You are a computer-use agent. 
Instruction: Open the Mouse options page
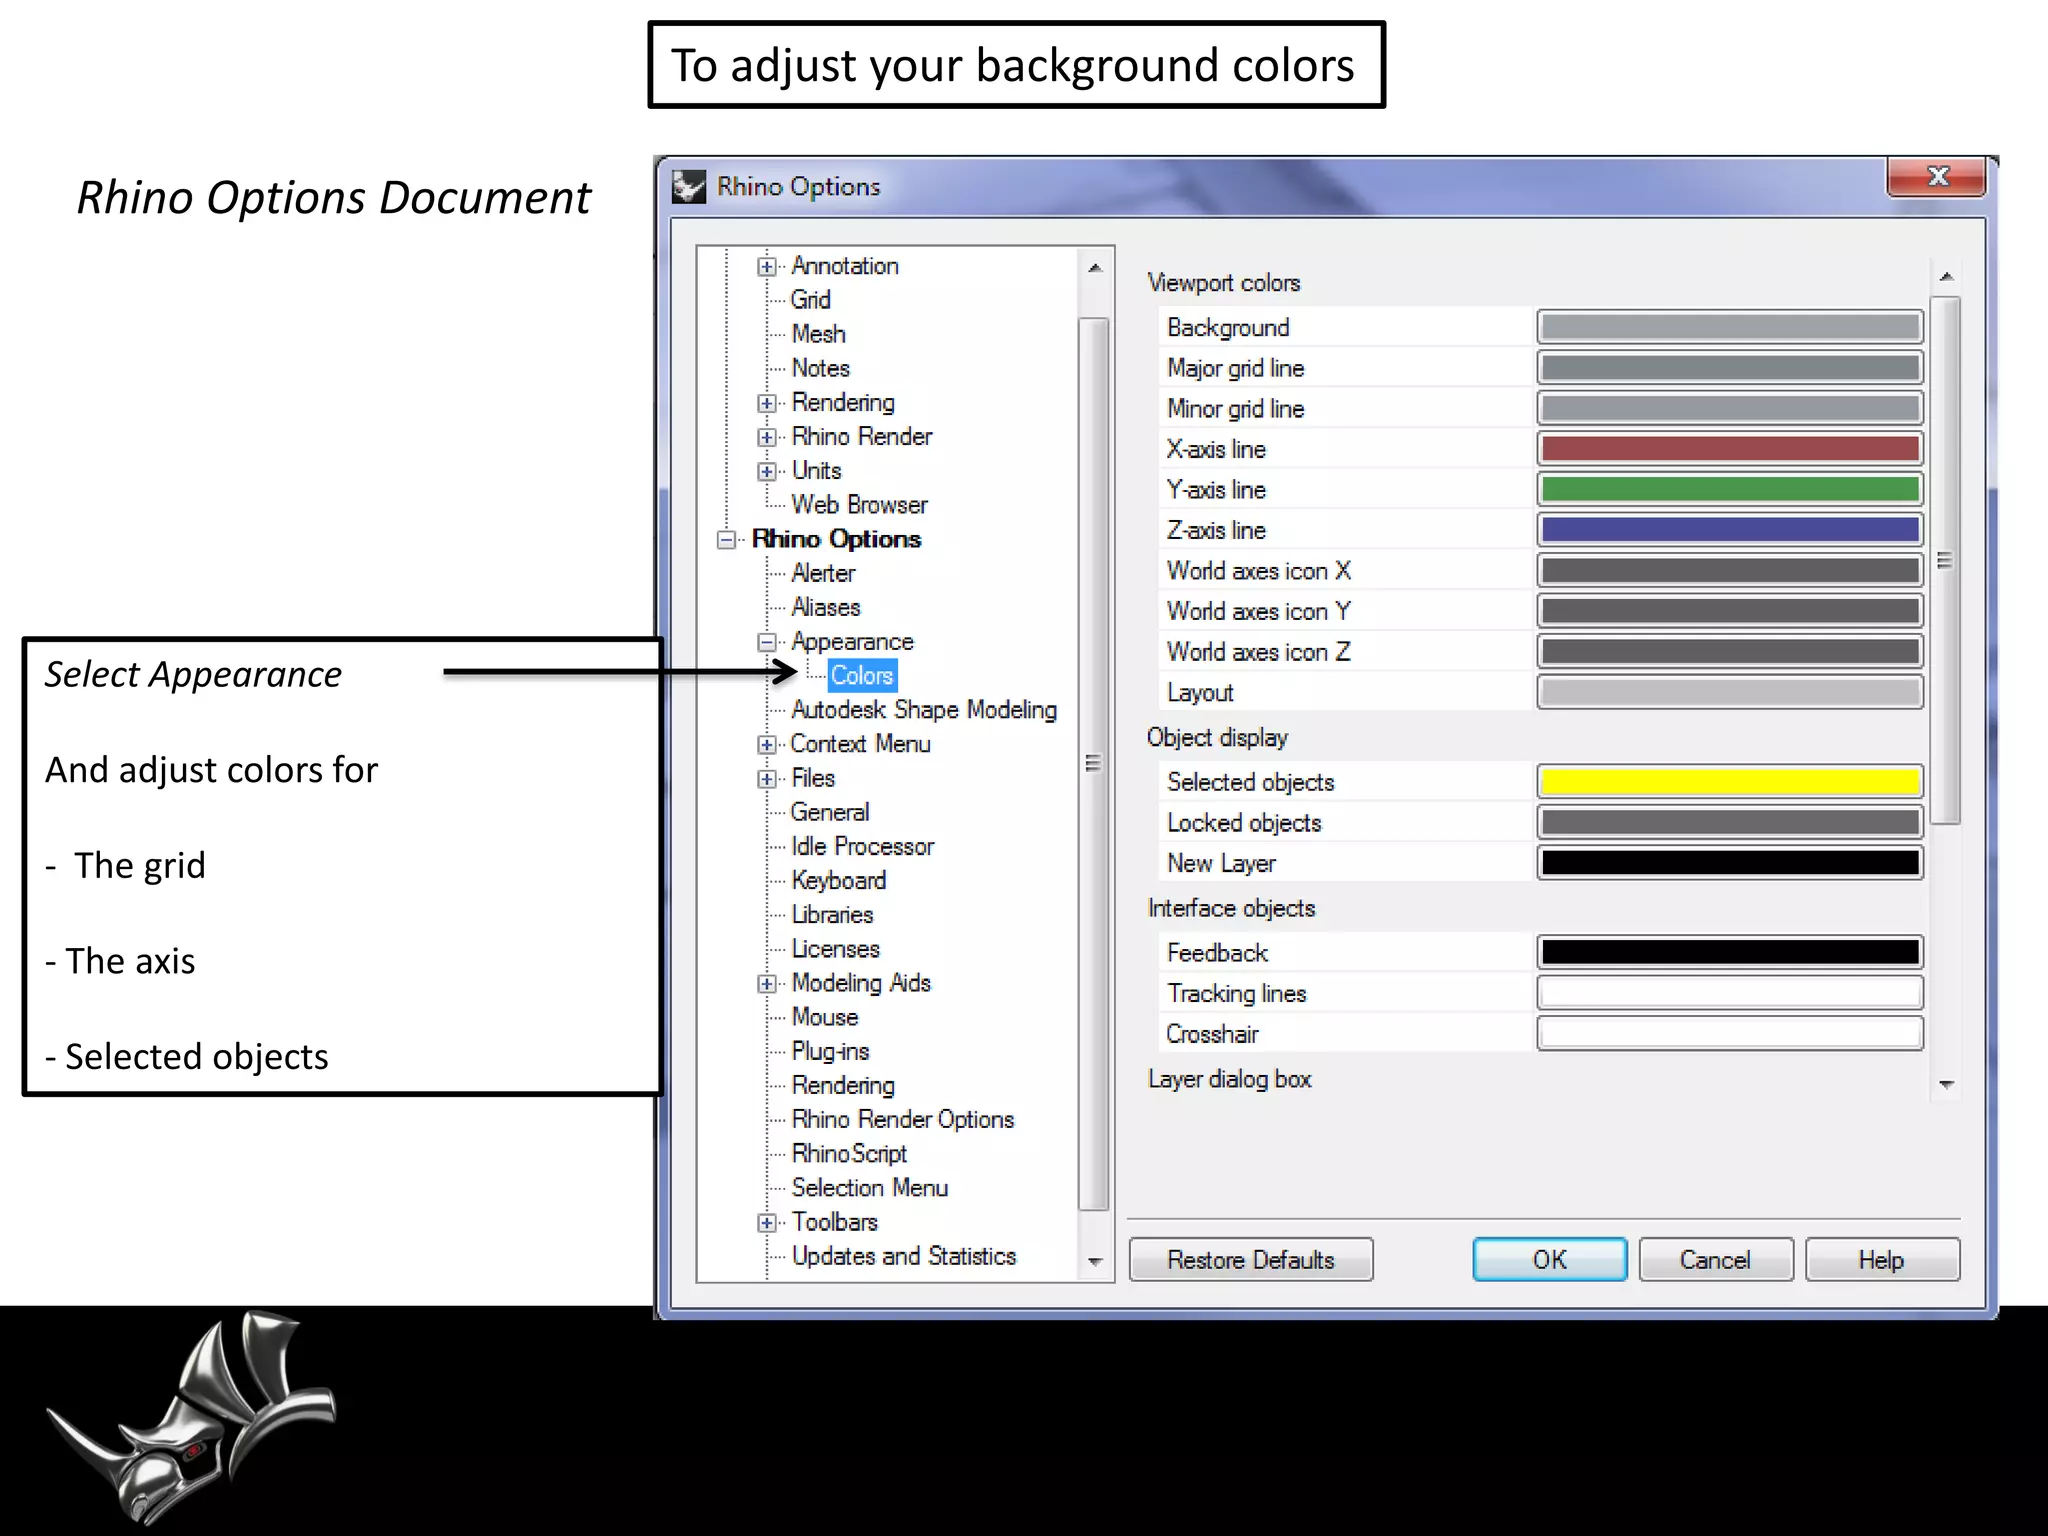coord(824,1017)
